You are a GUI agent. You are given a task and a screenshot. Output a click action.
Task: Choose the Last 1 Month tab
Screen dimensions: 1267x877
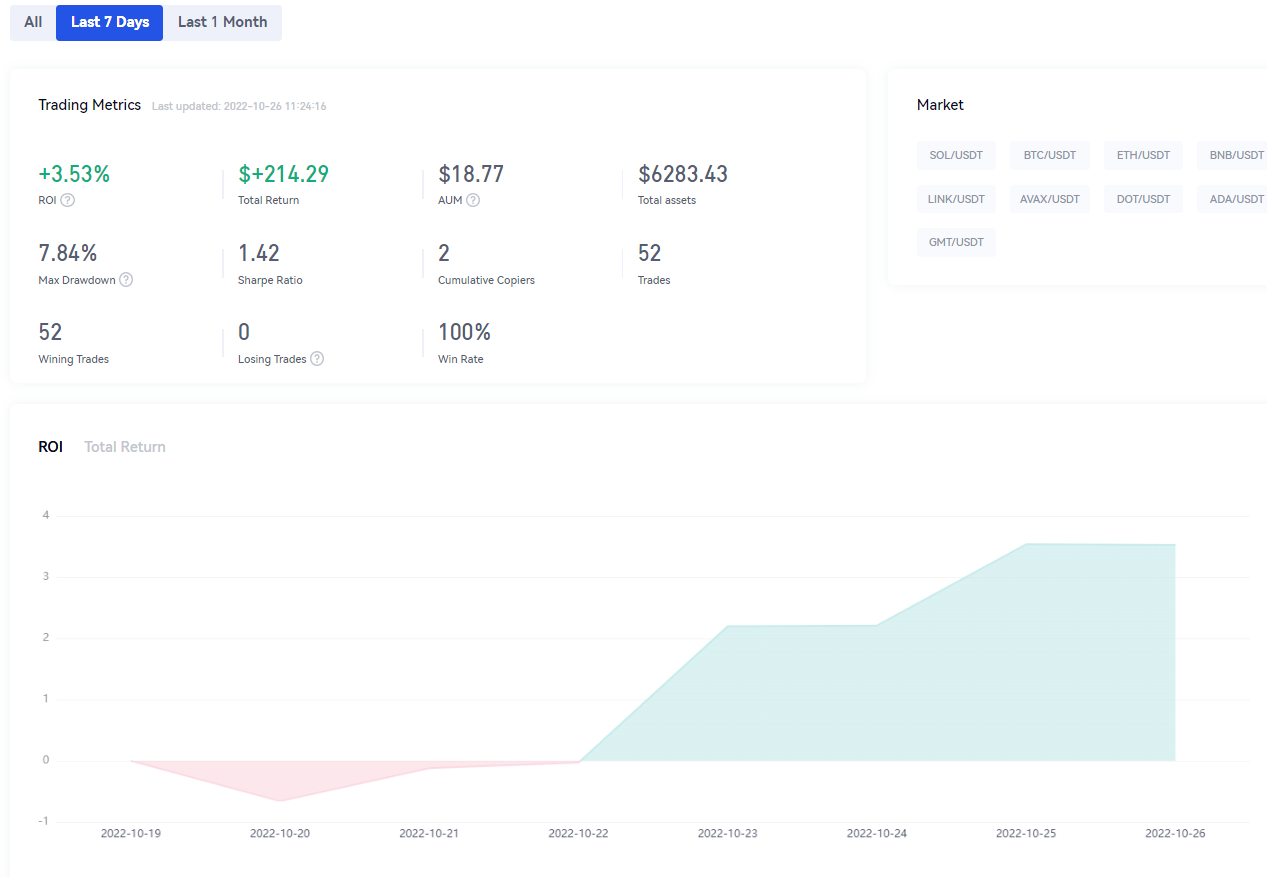[222, 22]
